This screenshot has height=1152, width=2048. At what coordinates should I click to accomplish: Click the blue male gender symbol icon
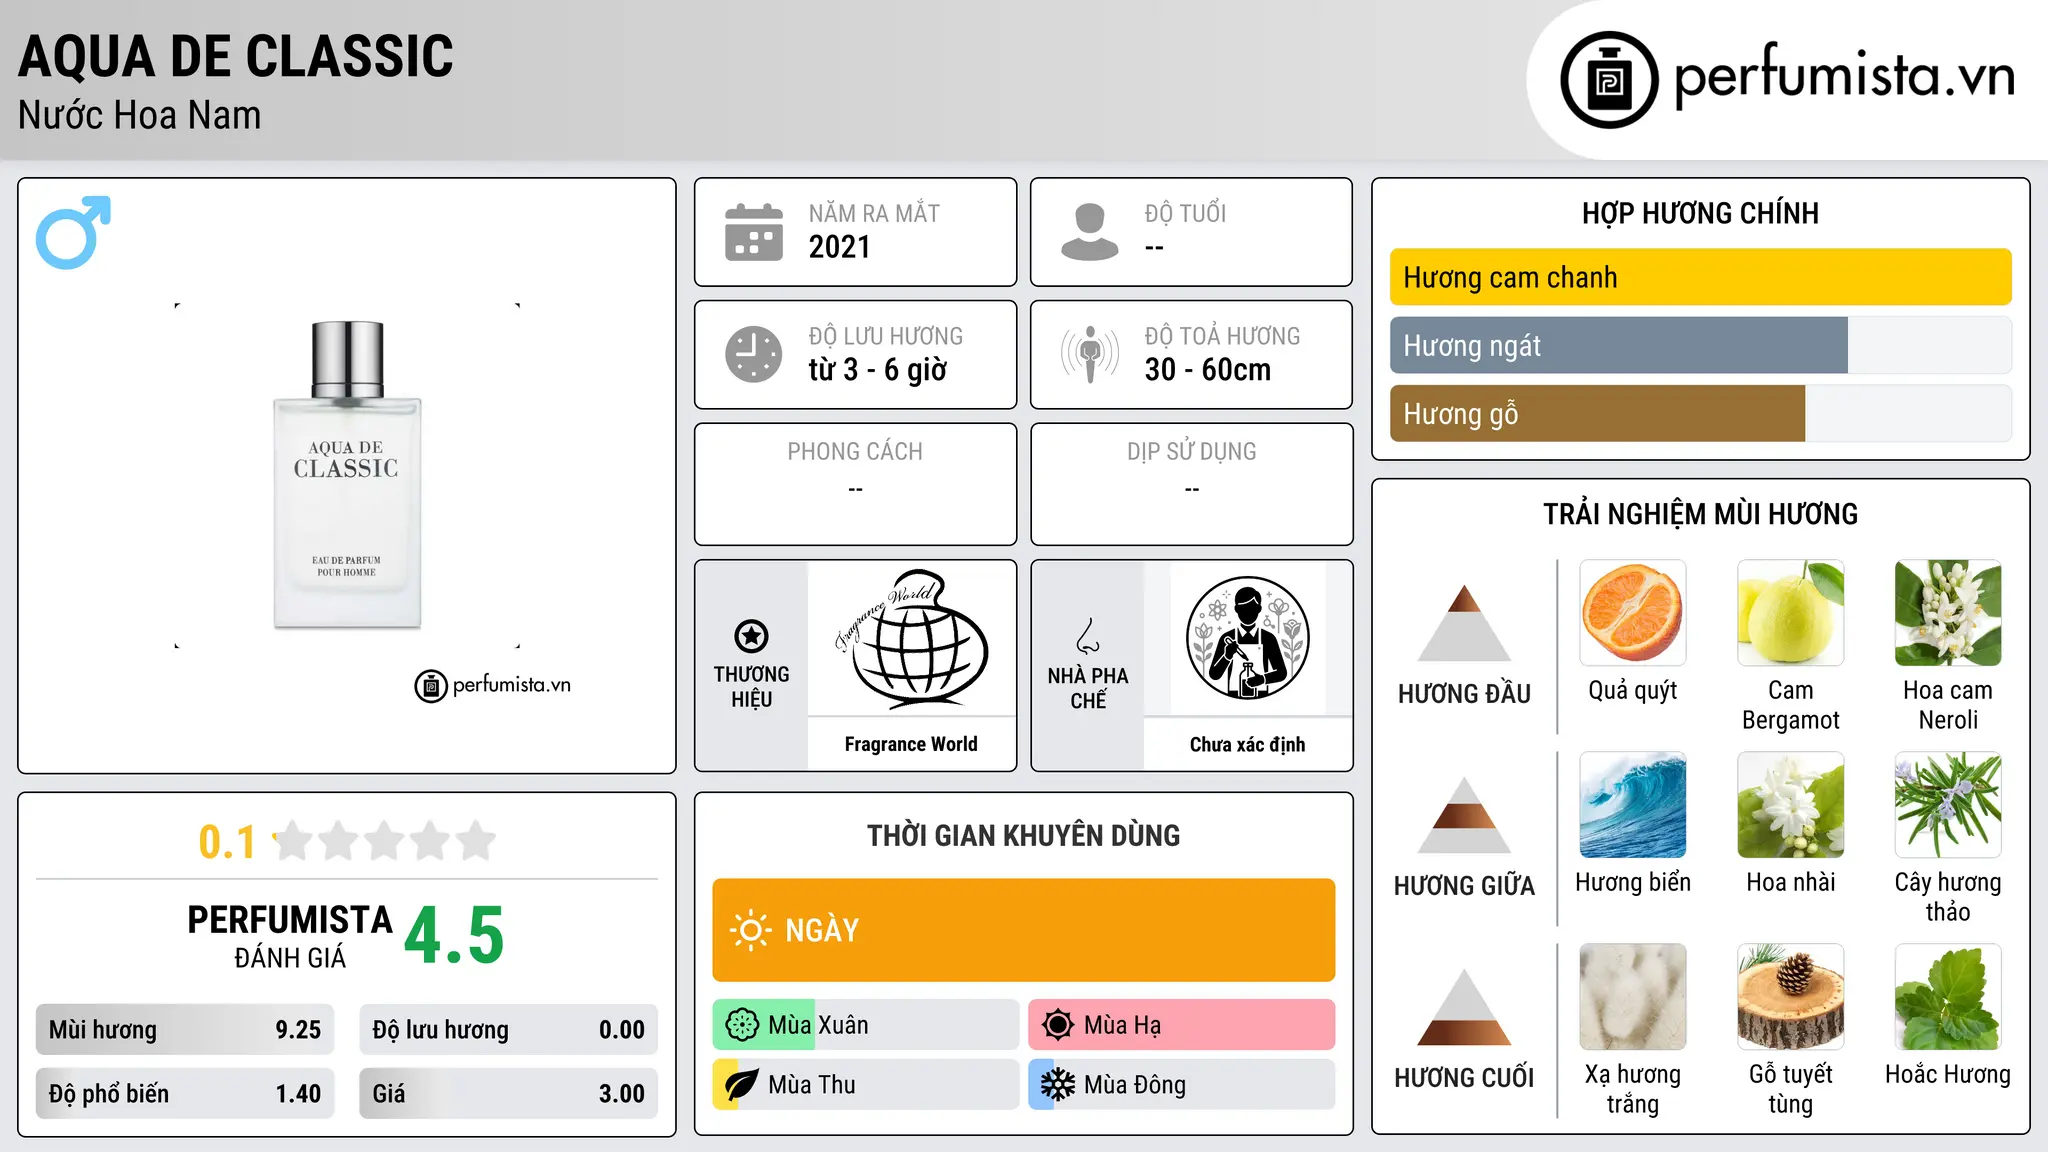pyautogui.click(x=73, y=232)
